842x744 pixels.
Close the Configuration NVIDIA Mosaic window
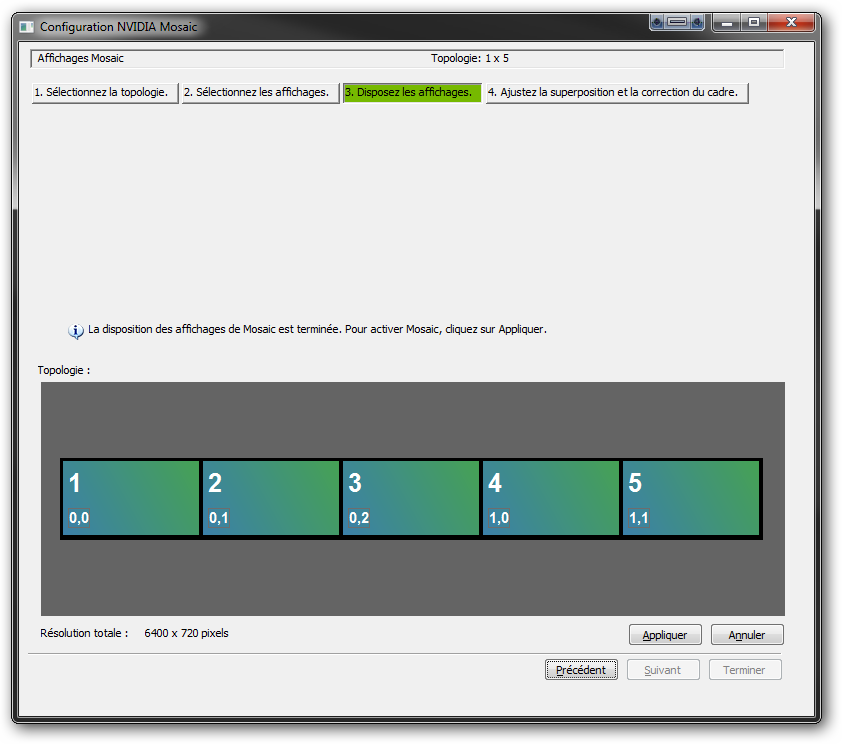point(793,22)
